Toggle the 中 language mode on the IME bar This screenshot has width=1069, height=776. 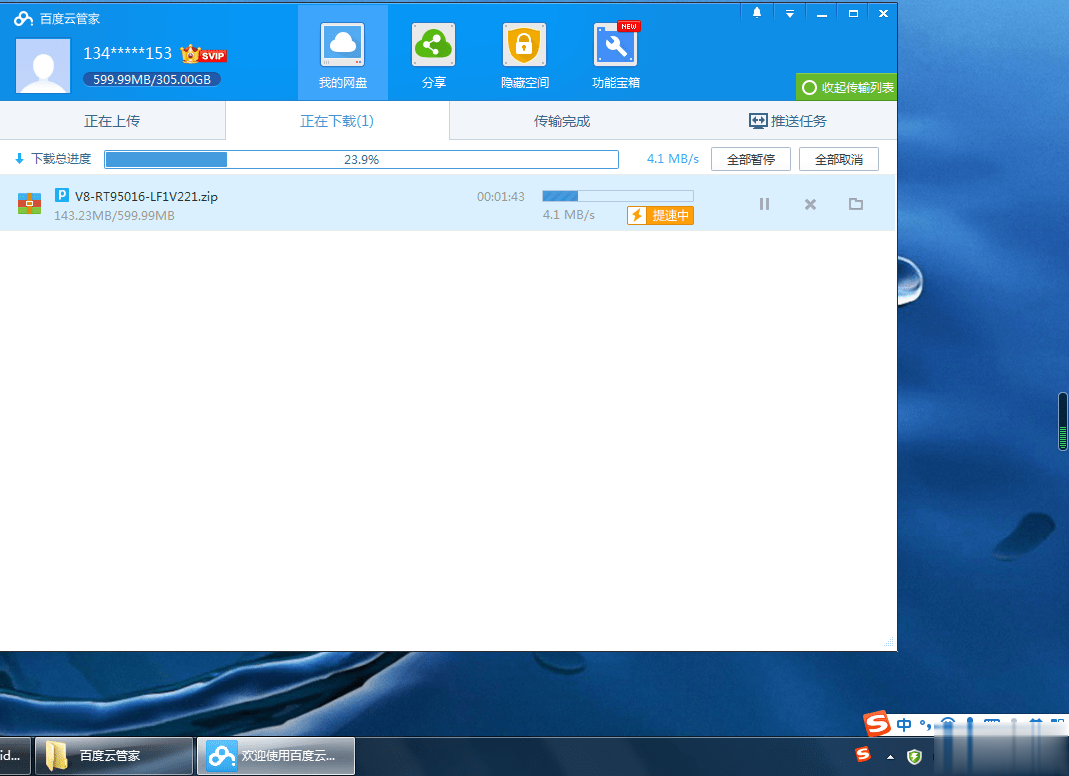tap(904, 725)
